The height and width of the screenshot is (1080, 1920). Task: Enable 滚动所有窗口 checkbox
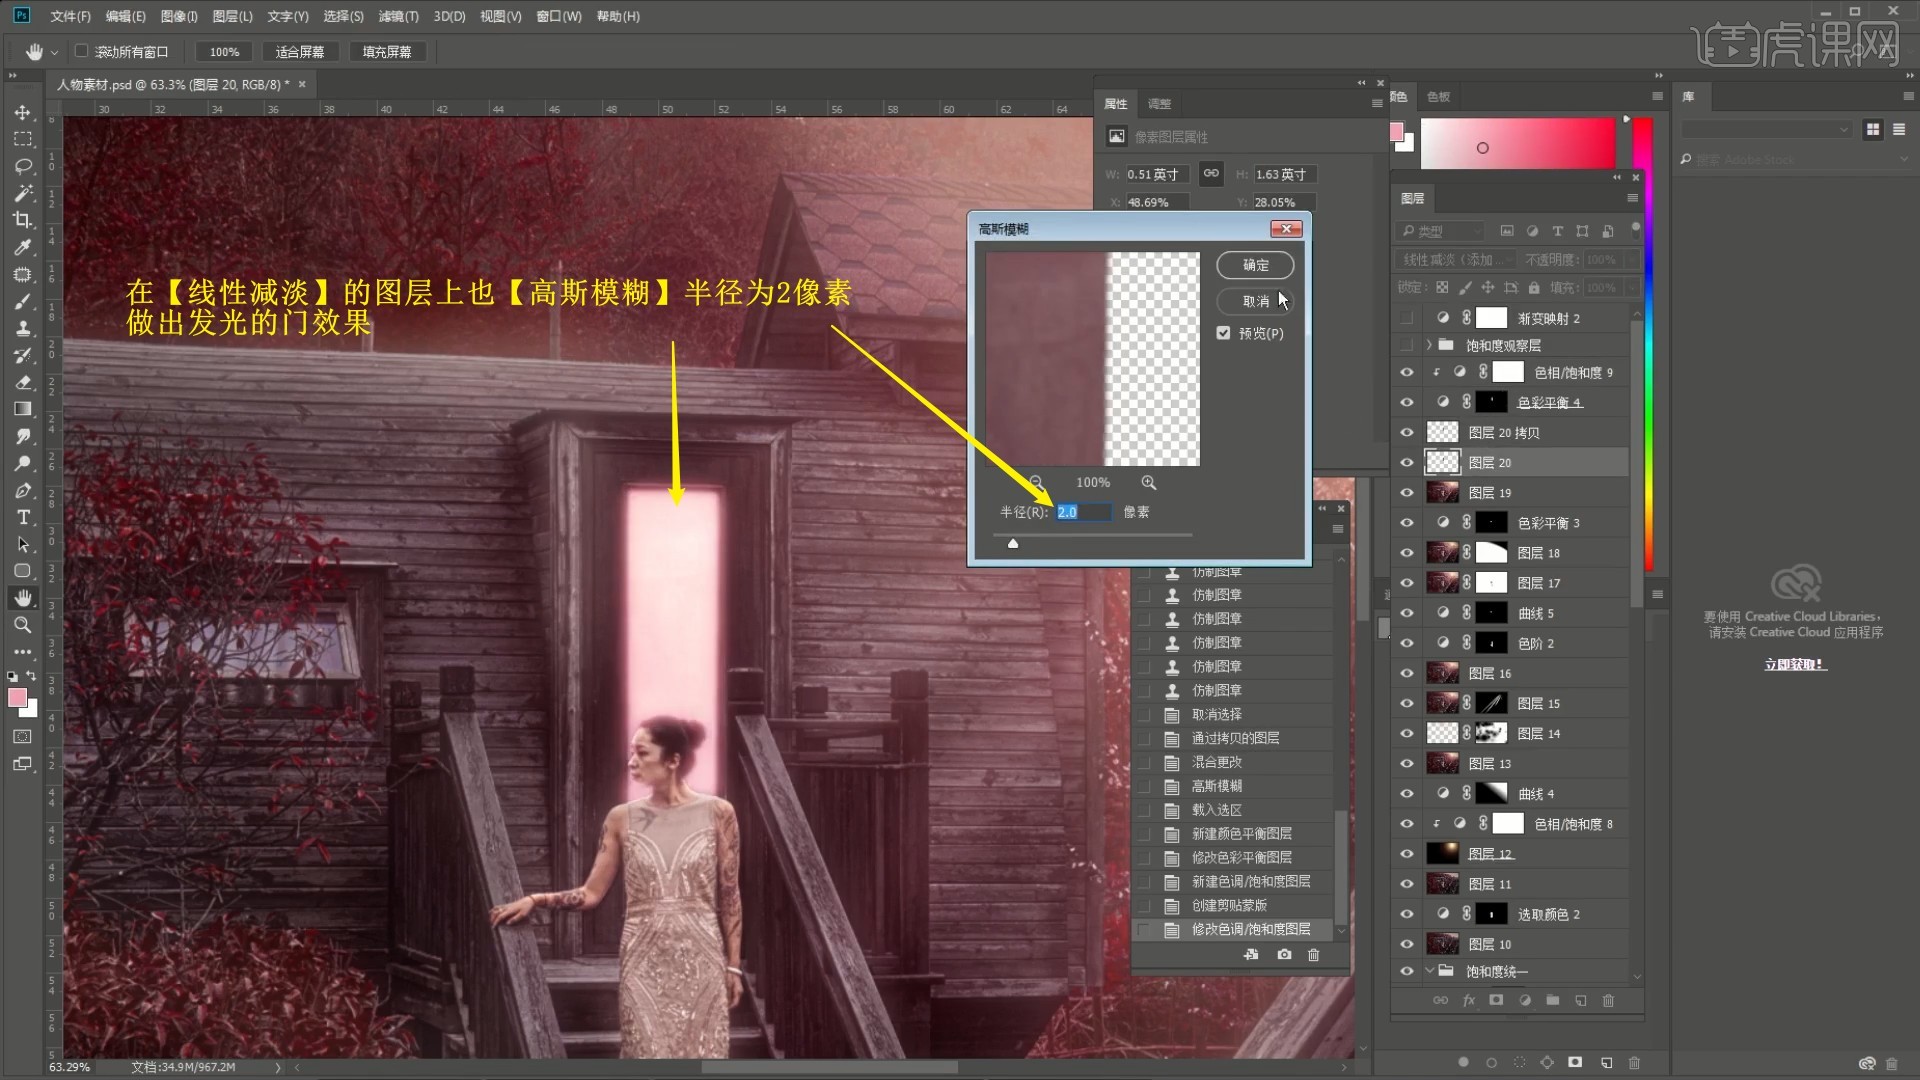coord(82,51)
